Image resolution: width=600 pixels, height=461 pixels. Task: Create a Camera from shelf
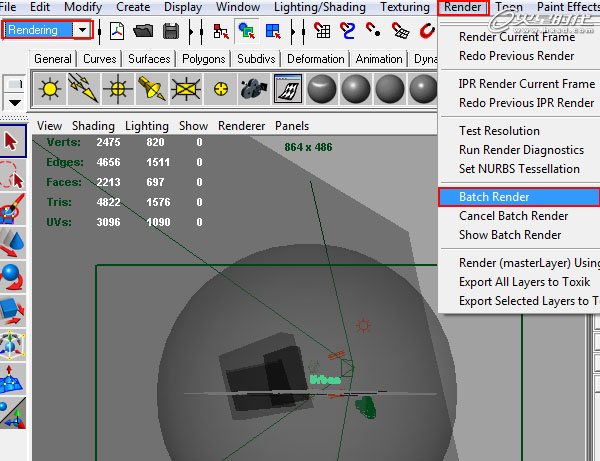coord(253,89)
